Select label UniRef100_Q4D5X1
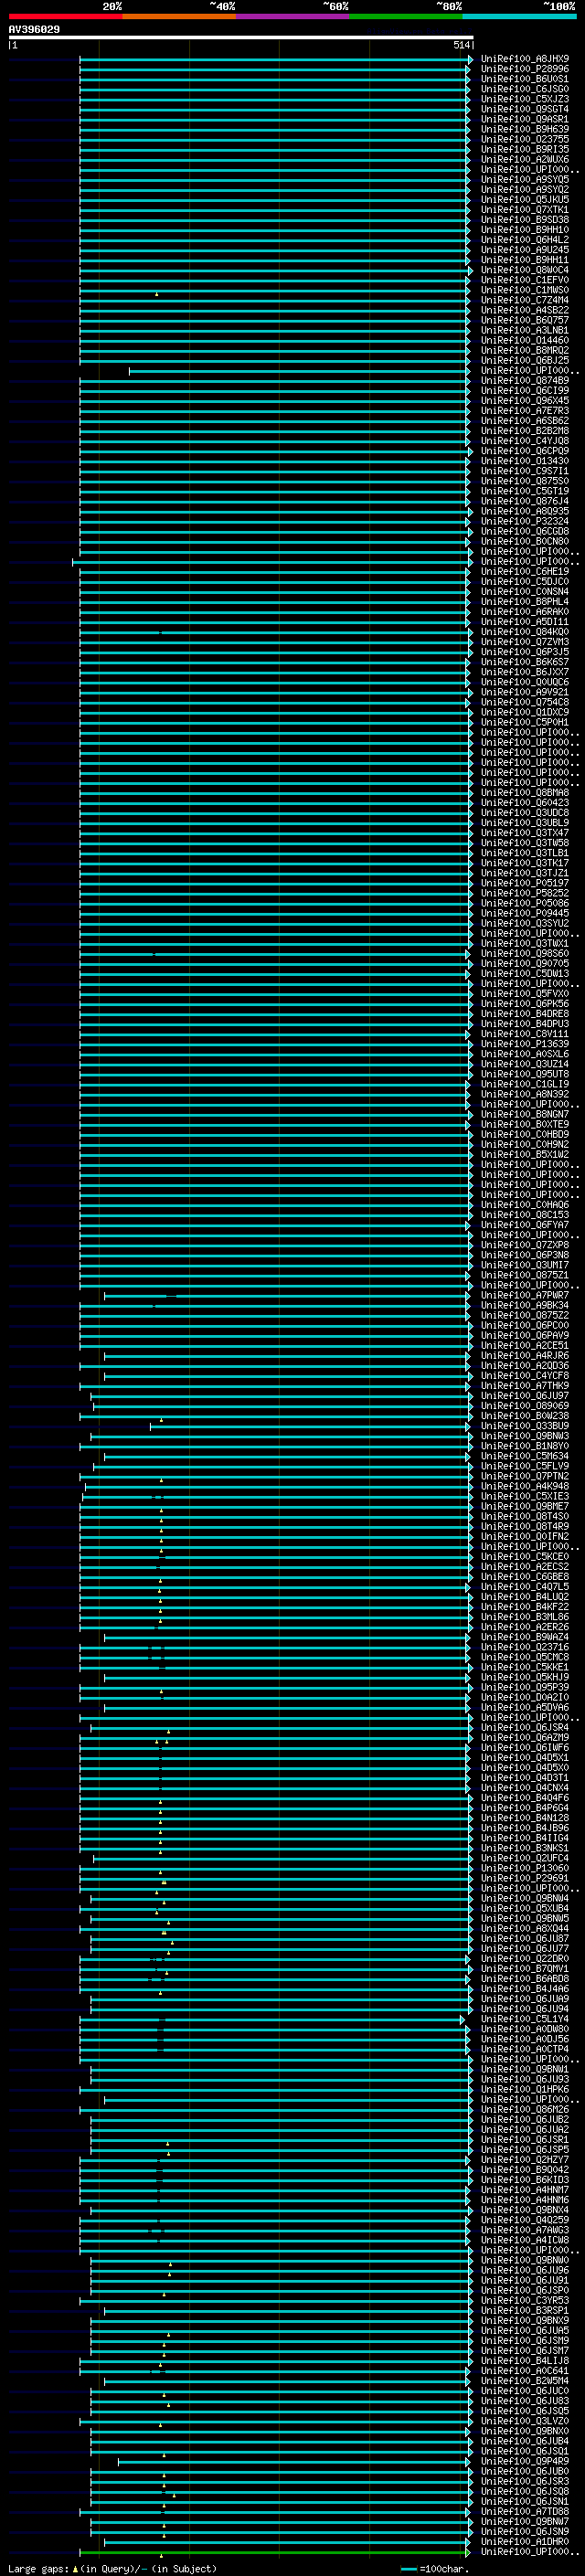The height and width of the screenshot is (2576, 585). pos(525,1757)
